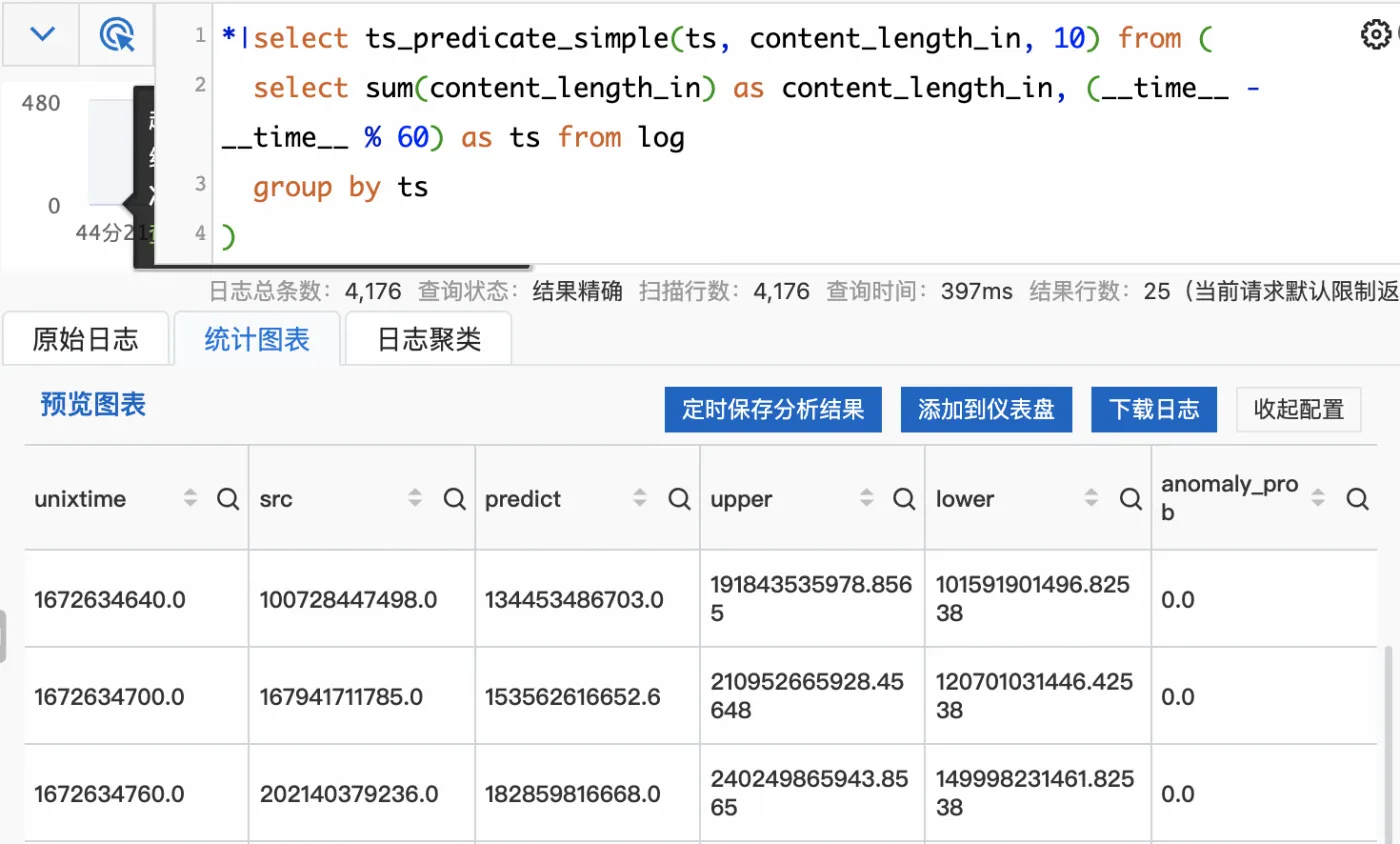Viewport: 1400px width, 844px height.
Task: Search within the unixtime column
Action: (x=228, y=498)
